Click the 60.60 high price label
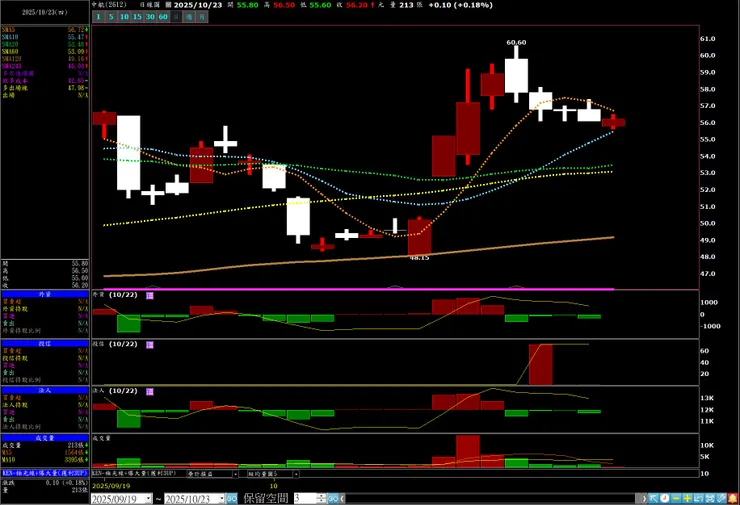This screenshot has width=740, height=505. (516, 42)
